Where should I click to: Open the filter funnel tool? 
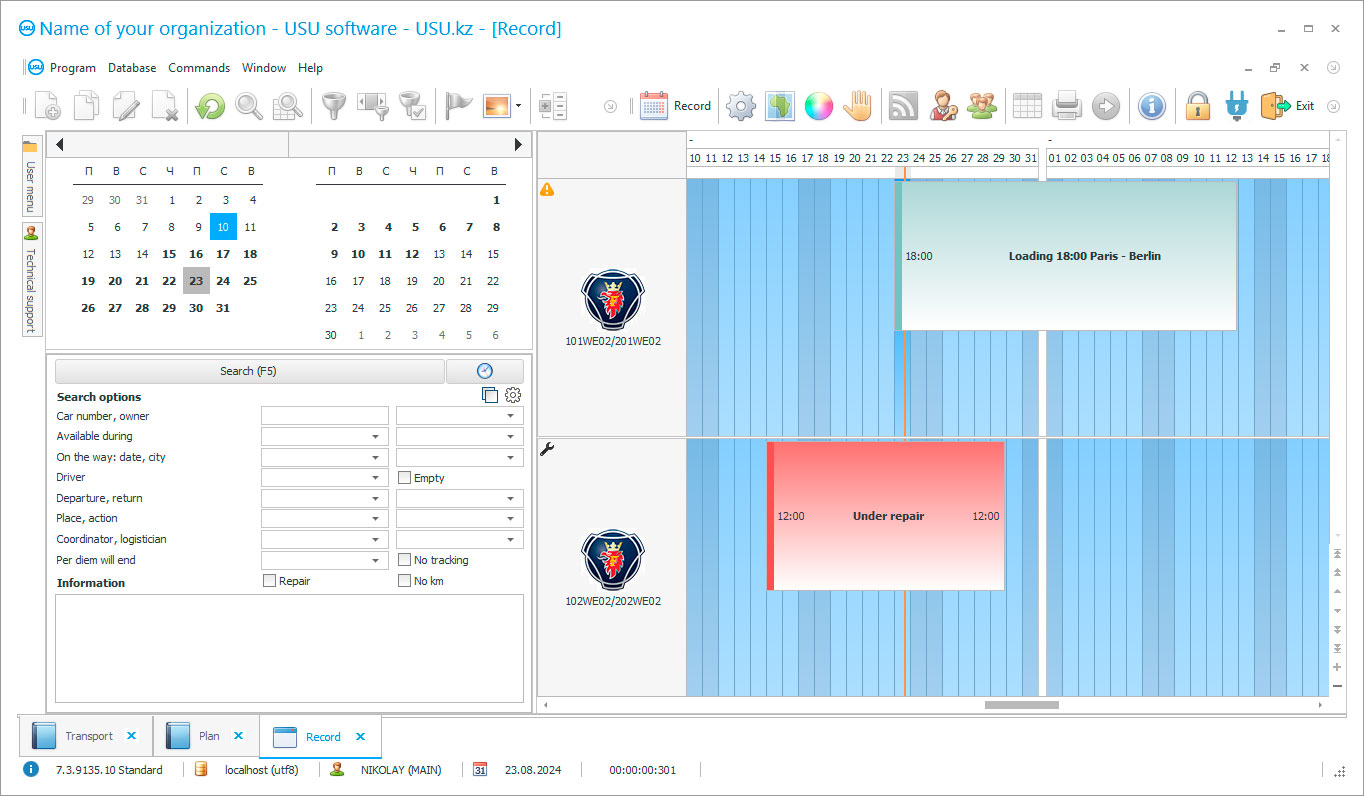334,105
